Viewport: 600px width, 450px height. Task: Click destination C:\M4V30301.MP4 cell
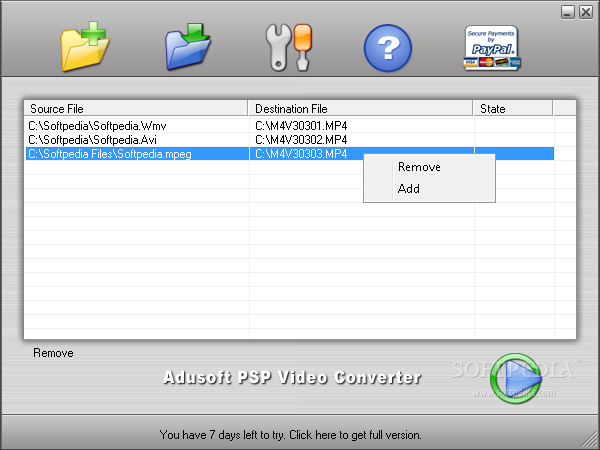(301, 126)
